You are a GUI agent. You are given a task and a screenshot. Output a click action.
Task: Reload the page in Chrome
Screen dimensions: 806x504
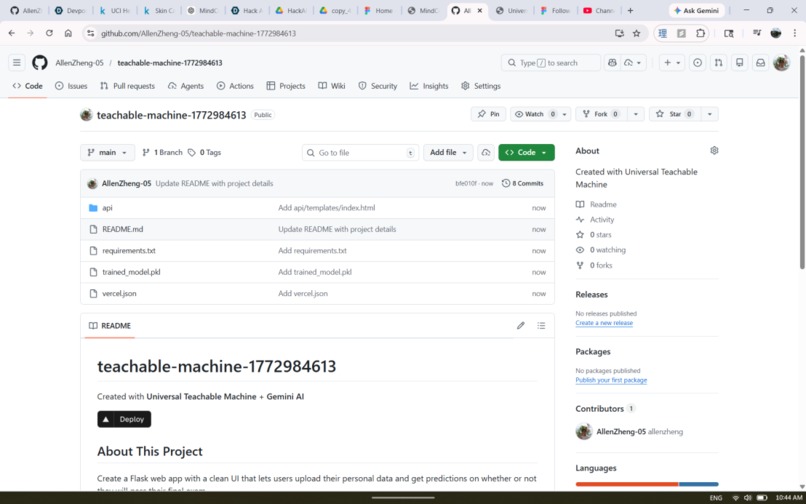click(49, 33)
